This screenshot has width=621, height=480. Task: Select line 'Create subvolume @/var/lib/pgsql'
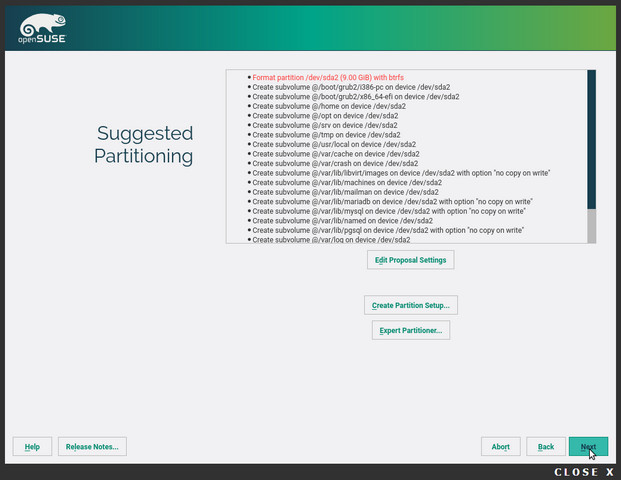pyautogui.click(x=388, y=230)
